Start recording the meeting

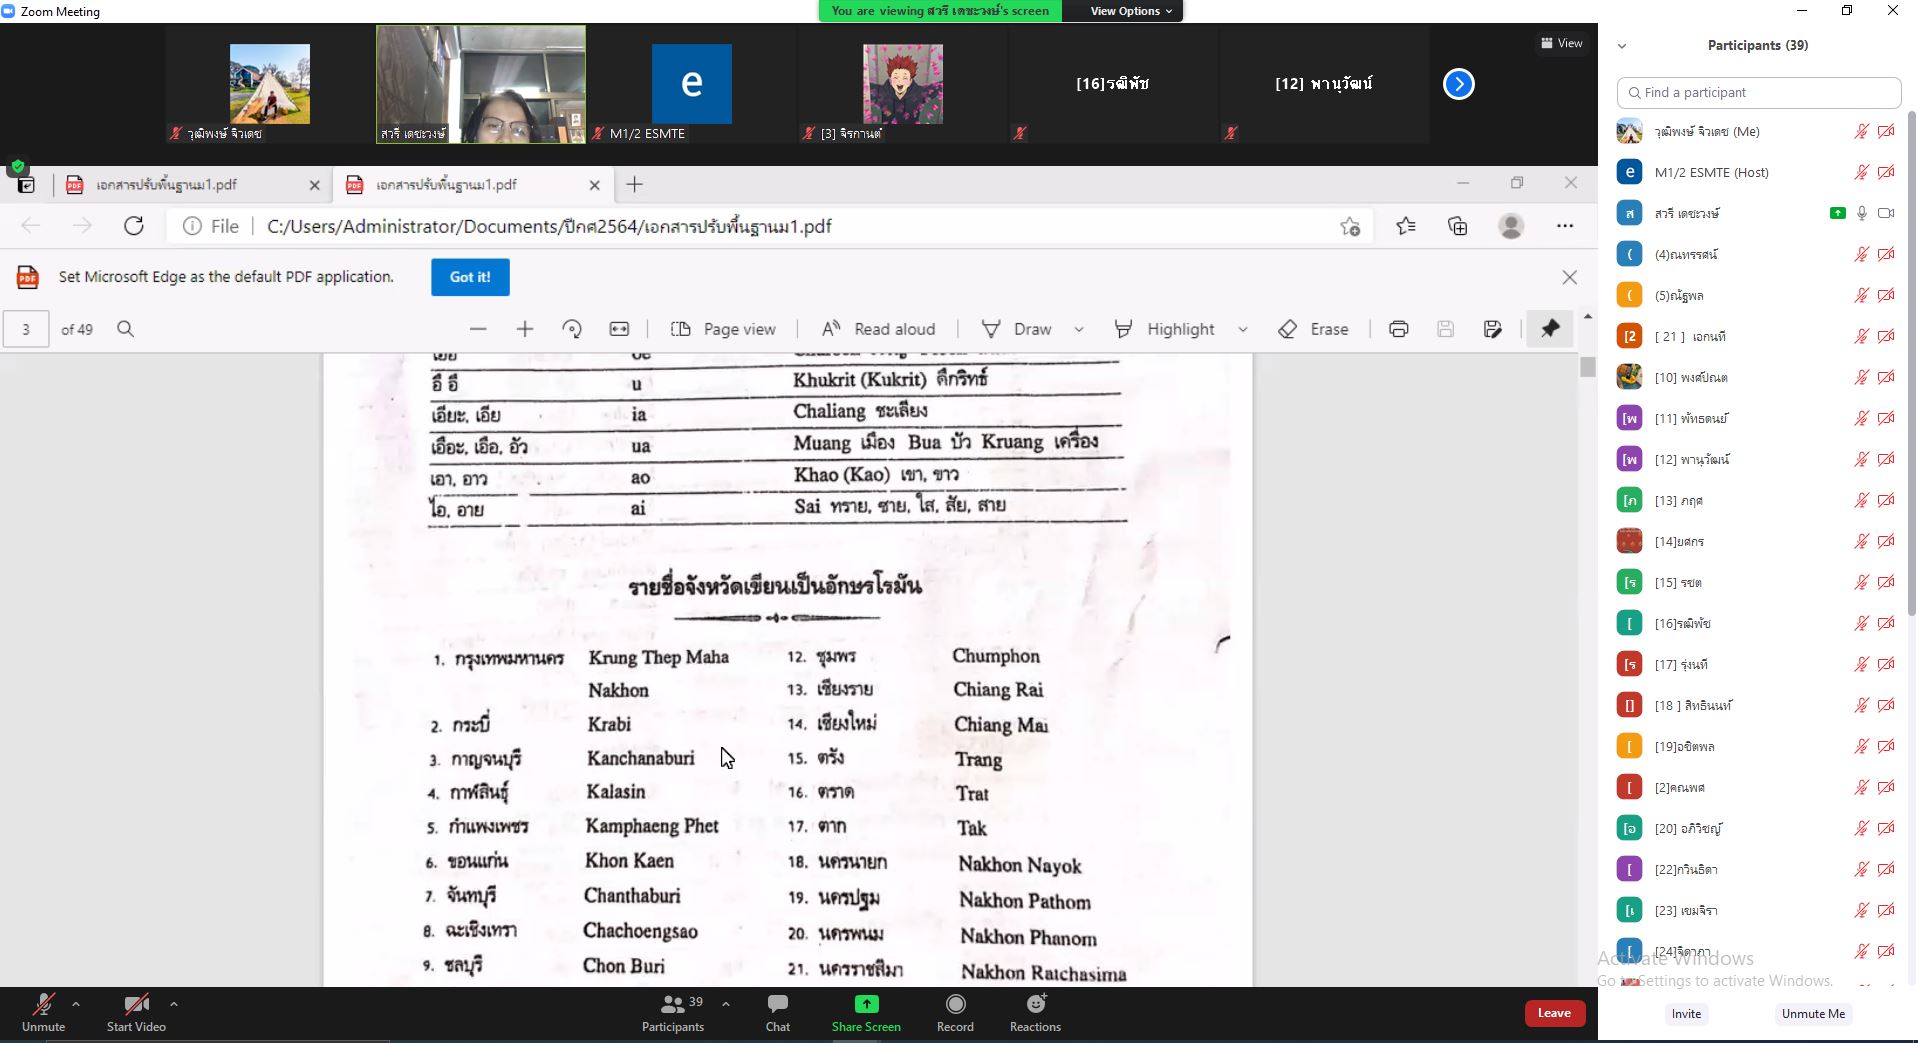click(x=955, y=1004)
